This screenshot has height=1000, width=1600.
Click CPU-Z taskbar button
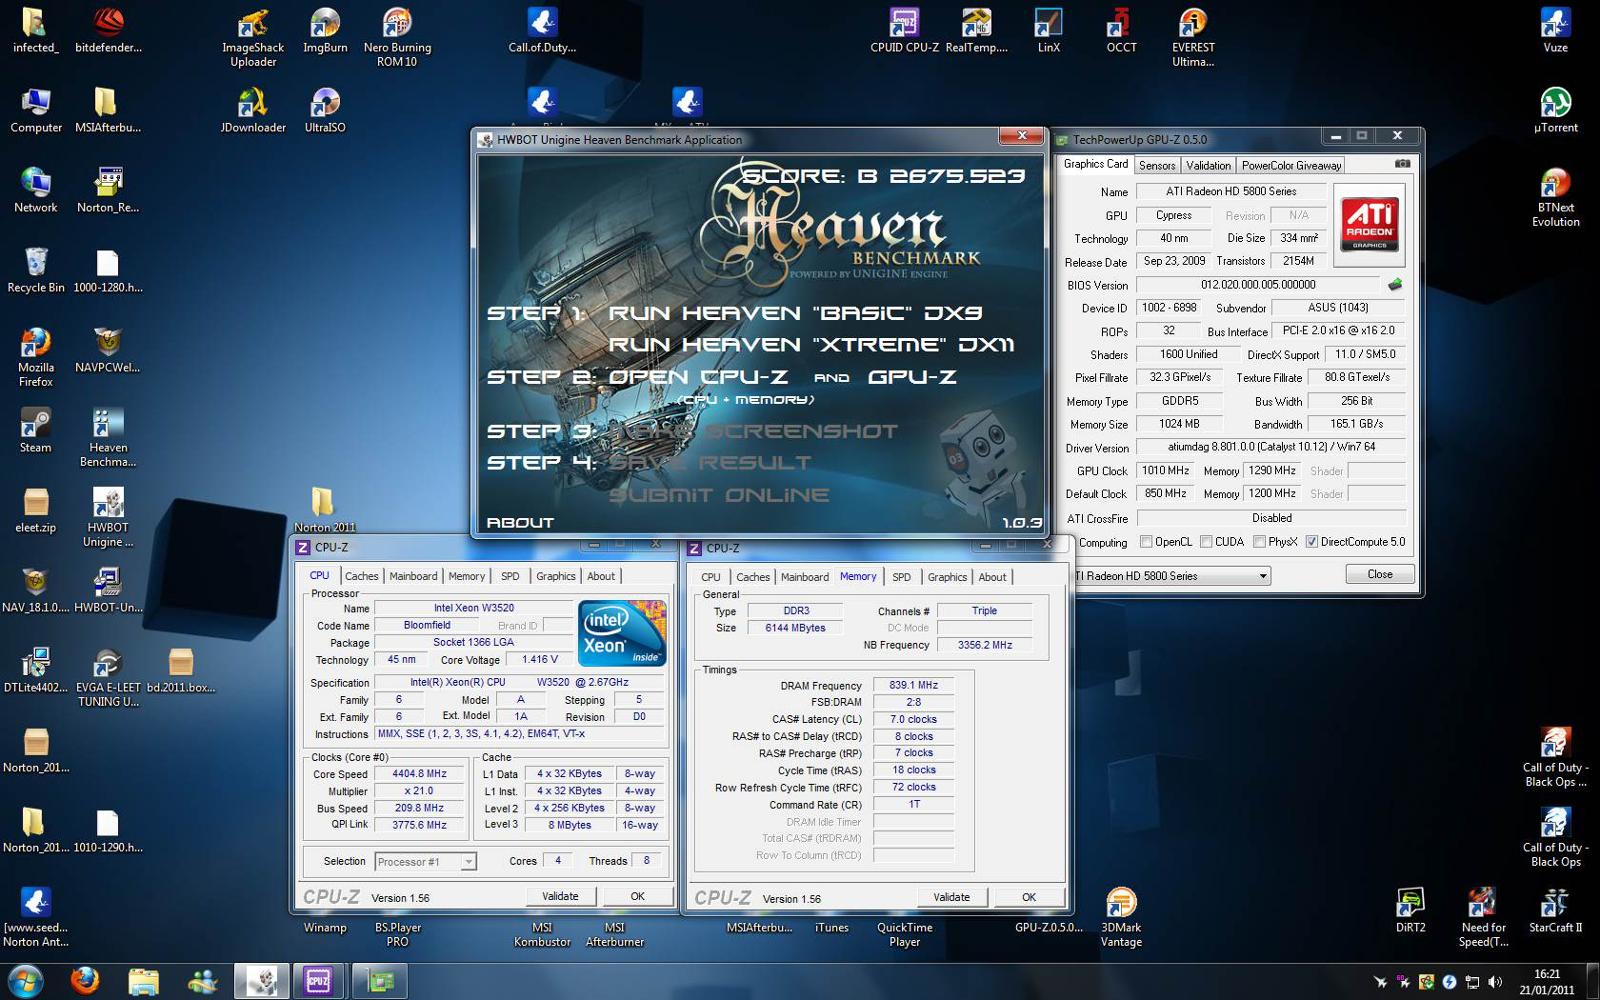[x=318, y=981]
